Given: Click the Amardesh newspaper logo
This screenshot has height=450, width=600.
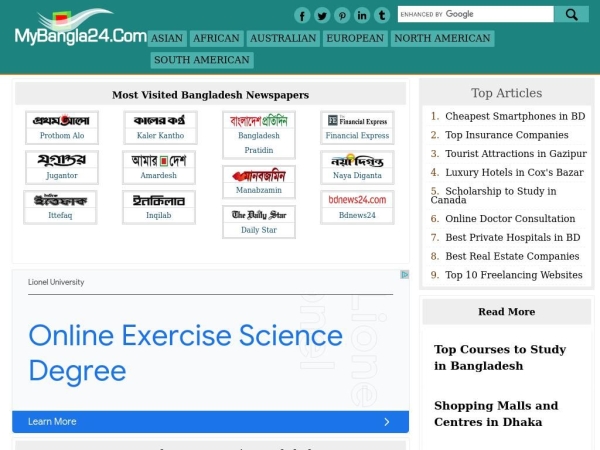Looking at the screenshot, I should pyautogui.click(x=158, y=160).
